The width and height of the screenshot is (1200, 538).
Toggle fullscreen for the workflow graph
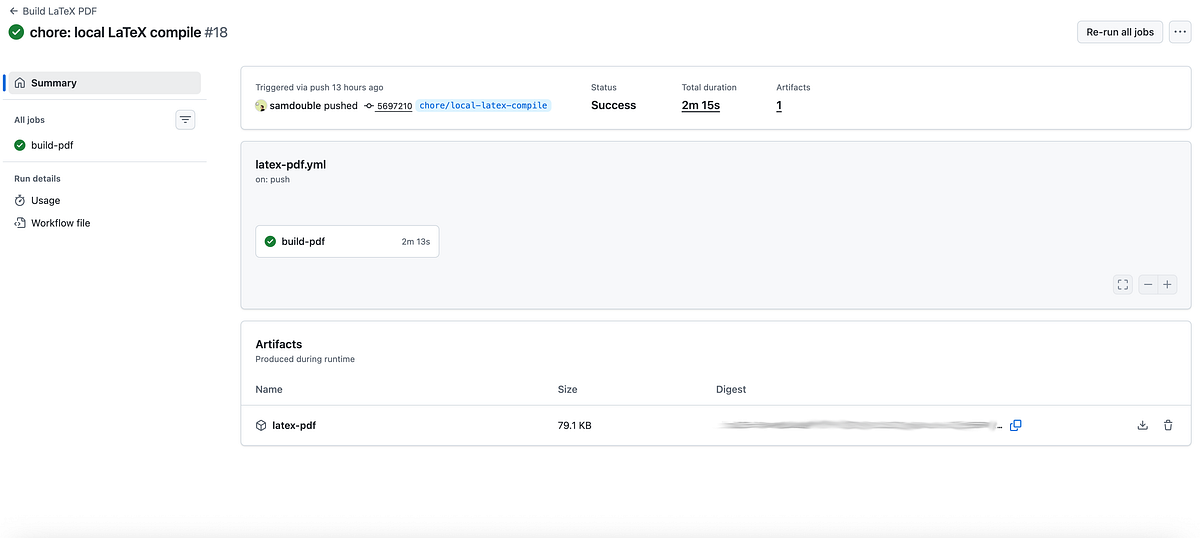point(1123,284)
